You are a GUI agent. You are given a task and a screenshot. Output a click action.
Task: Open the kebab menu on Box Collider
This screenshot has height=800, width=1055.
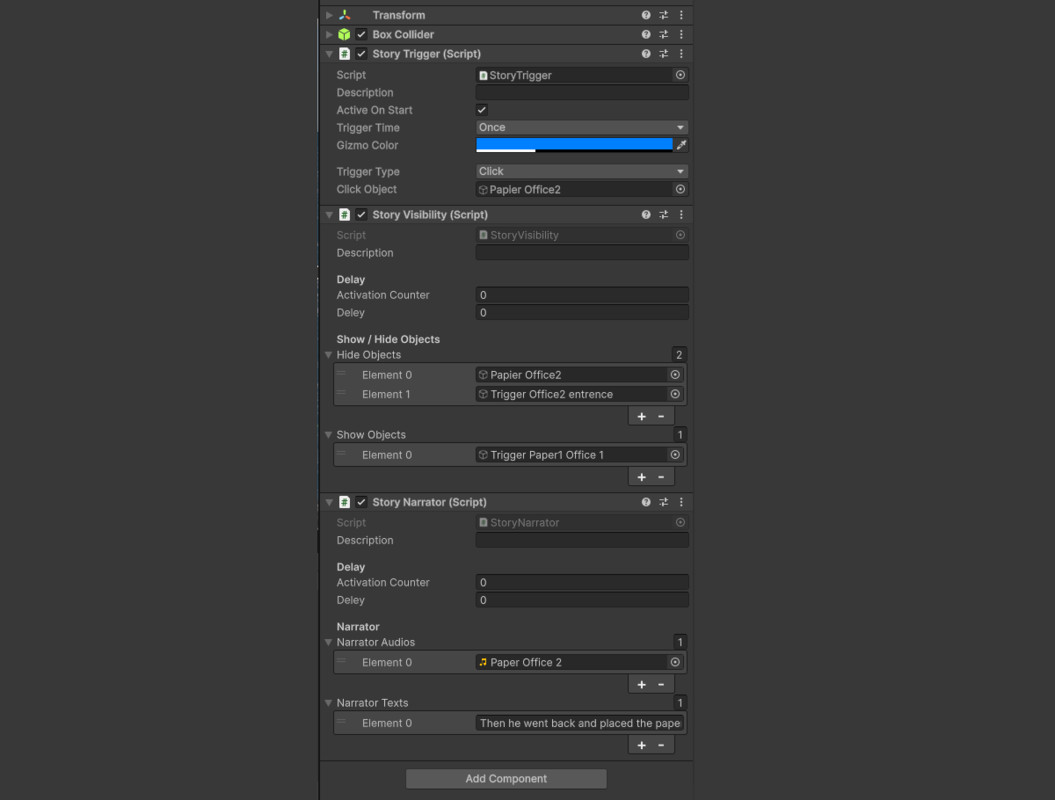click(x=681, y=34)
